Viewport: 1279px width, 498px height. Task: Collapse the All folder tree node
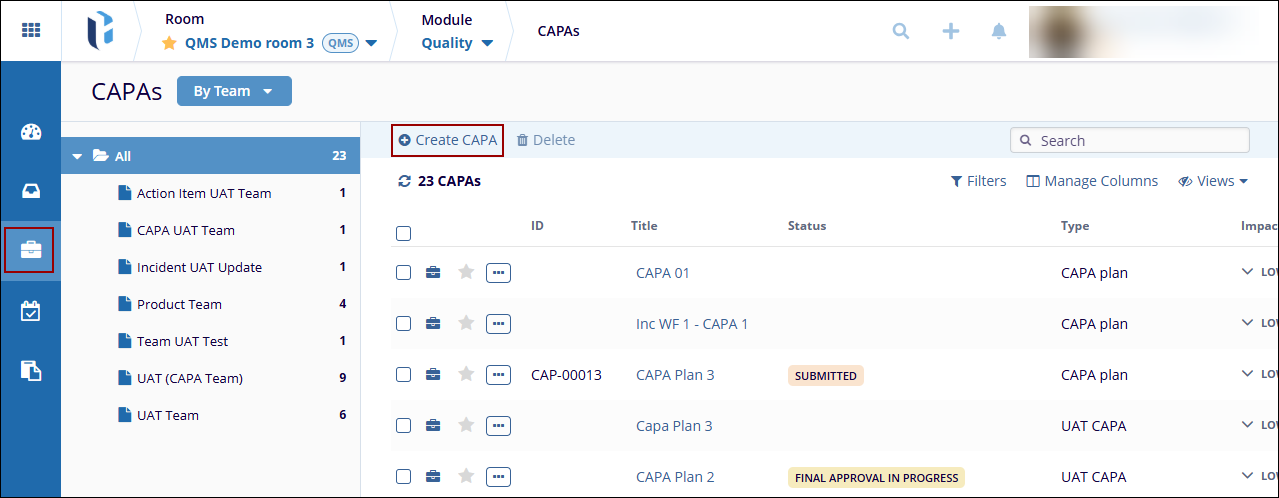click(77, 156)
